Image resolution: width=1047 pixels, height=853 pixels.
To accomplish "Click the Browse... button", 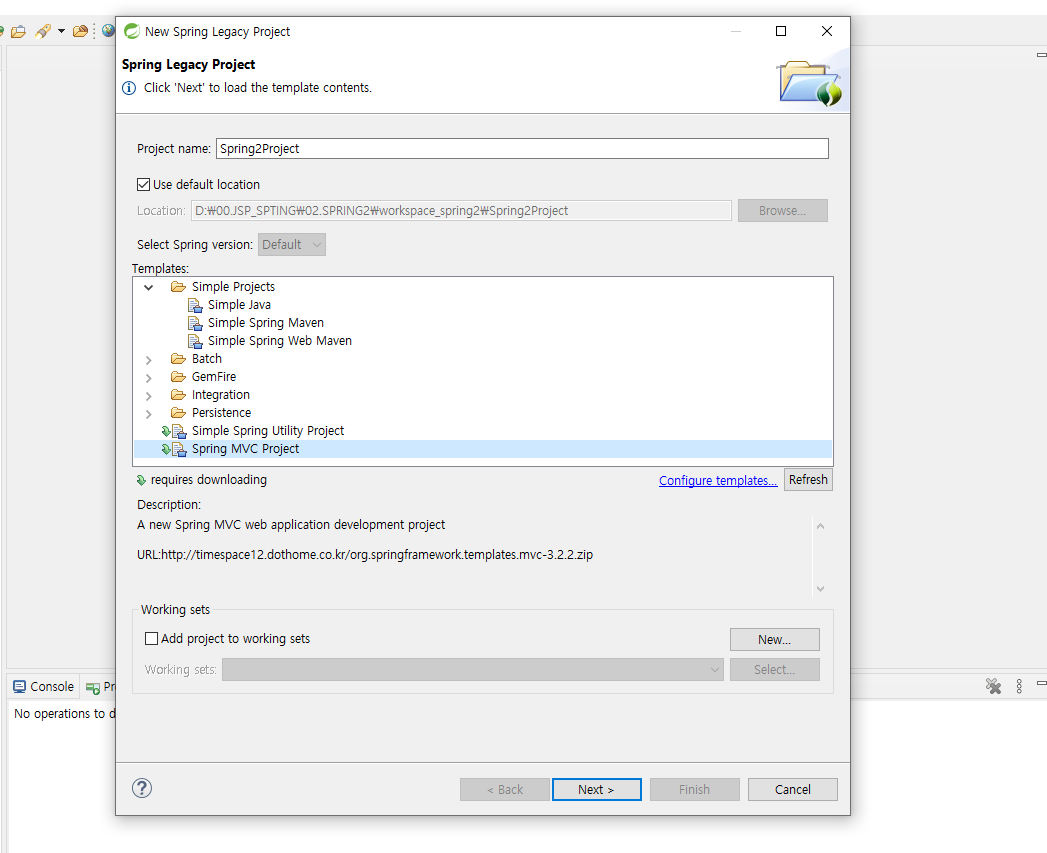I will [x=783, y=210].
